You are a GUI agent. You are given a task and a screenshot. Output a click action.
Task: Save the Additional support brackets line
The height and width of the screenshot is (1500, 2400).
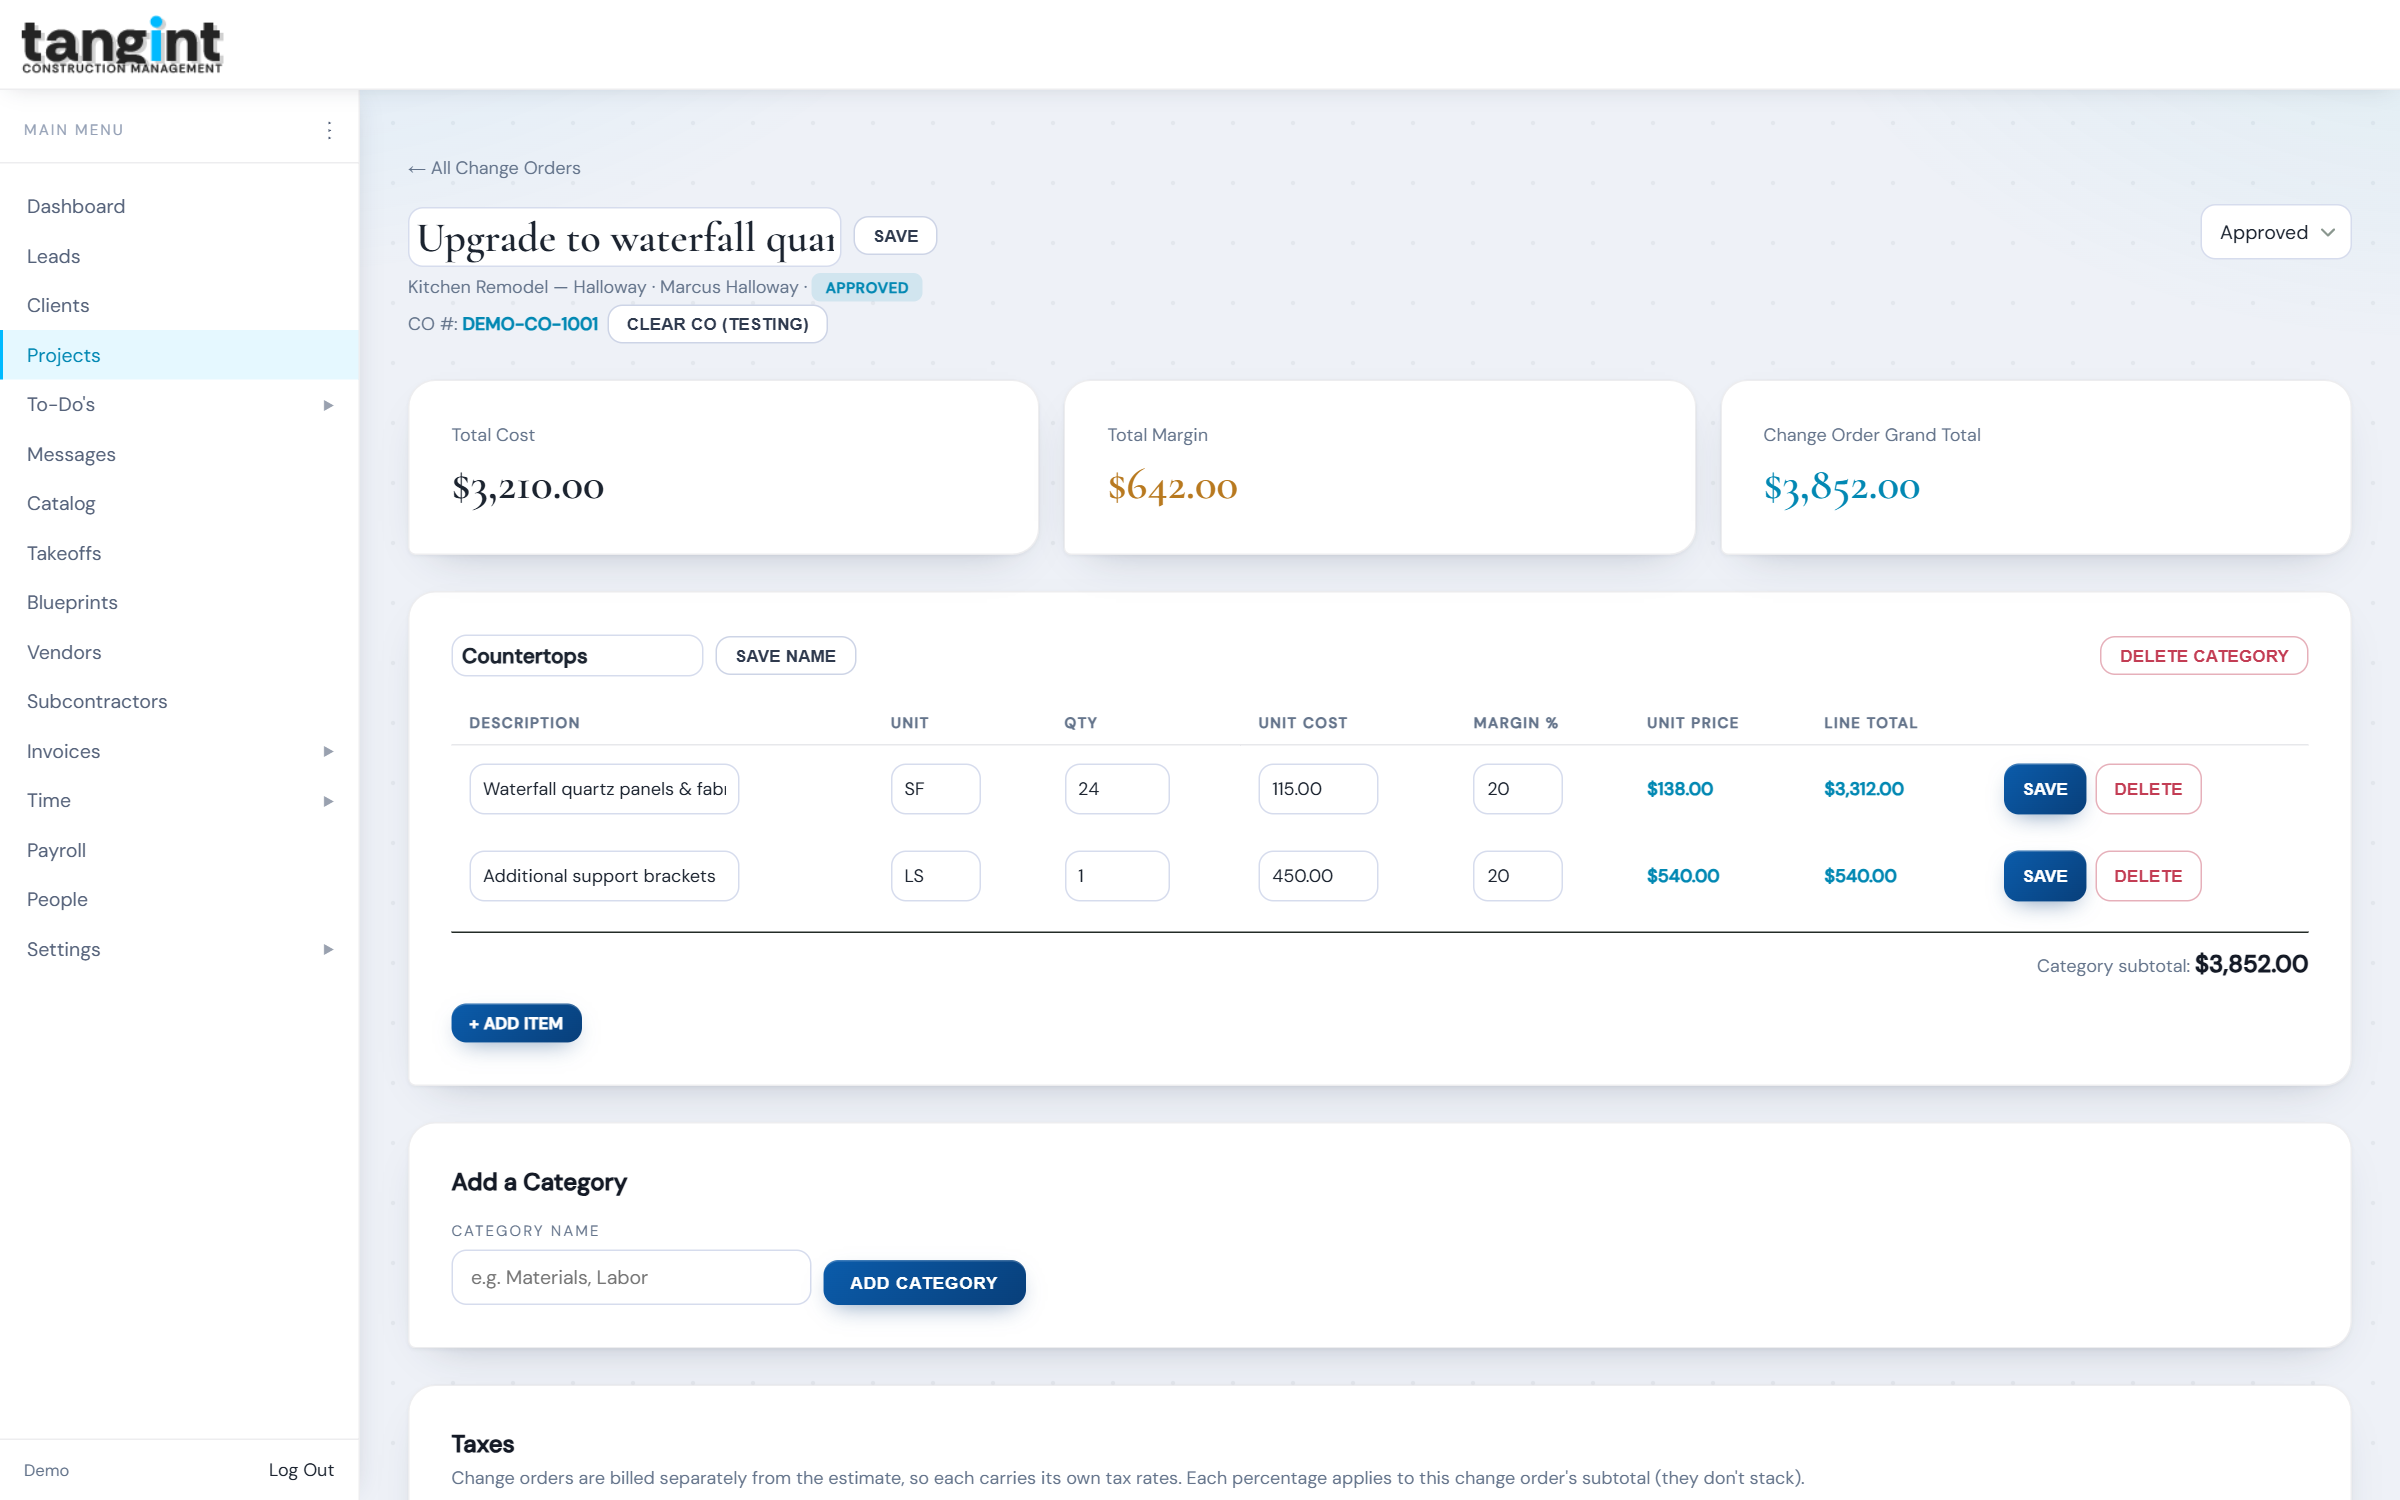click(2044, 876)
